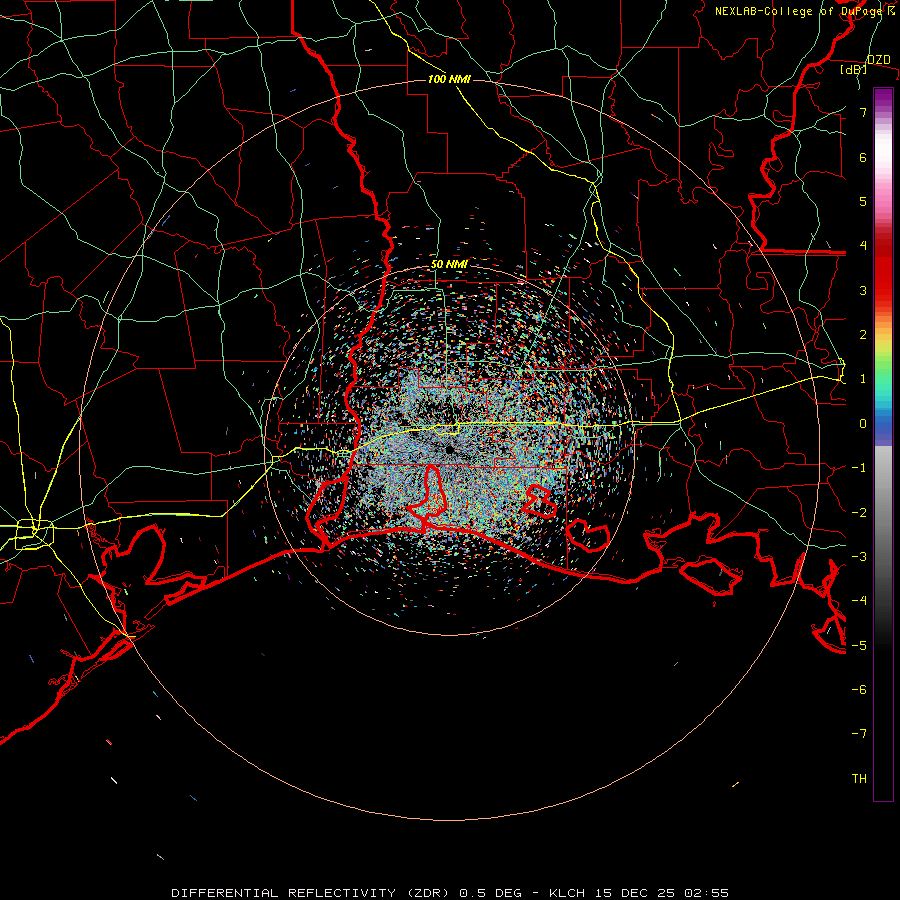Click the "15 DEC 25" date text
Image resolution: width=900 pixels, height=900 pixels.
(x=634, y=893)
